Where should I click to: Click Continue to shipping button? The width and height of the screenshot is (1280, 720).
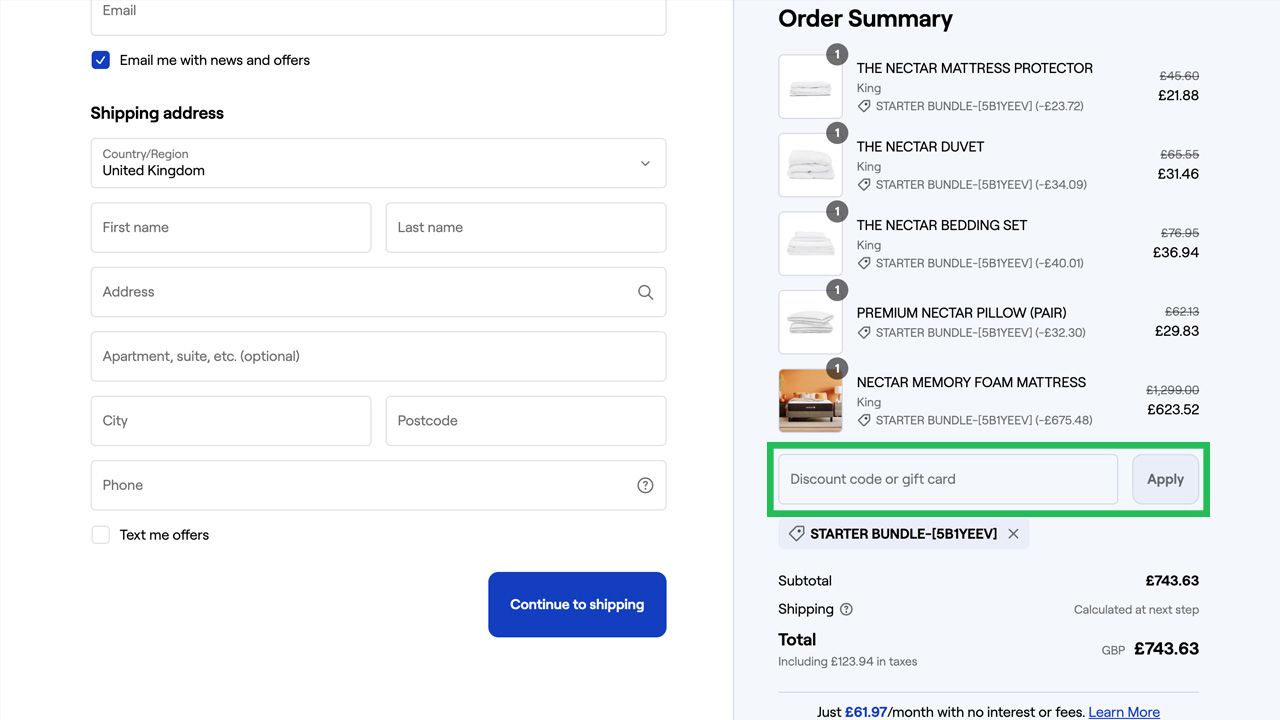pyautogui.click(x=577, y=604)
